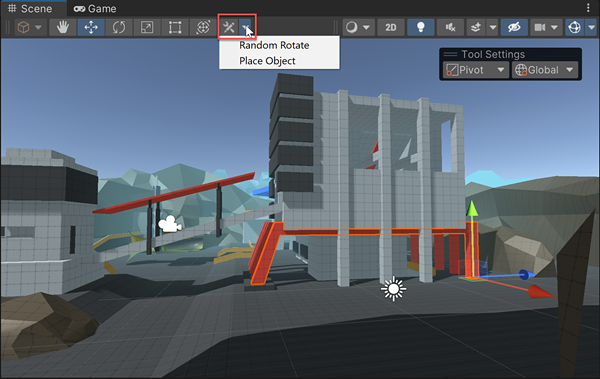Open the camera settings dropdown arrow
The image size is (600, 379).
tap(554, 27)
